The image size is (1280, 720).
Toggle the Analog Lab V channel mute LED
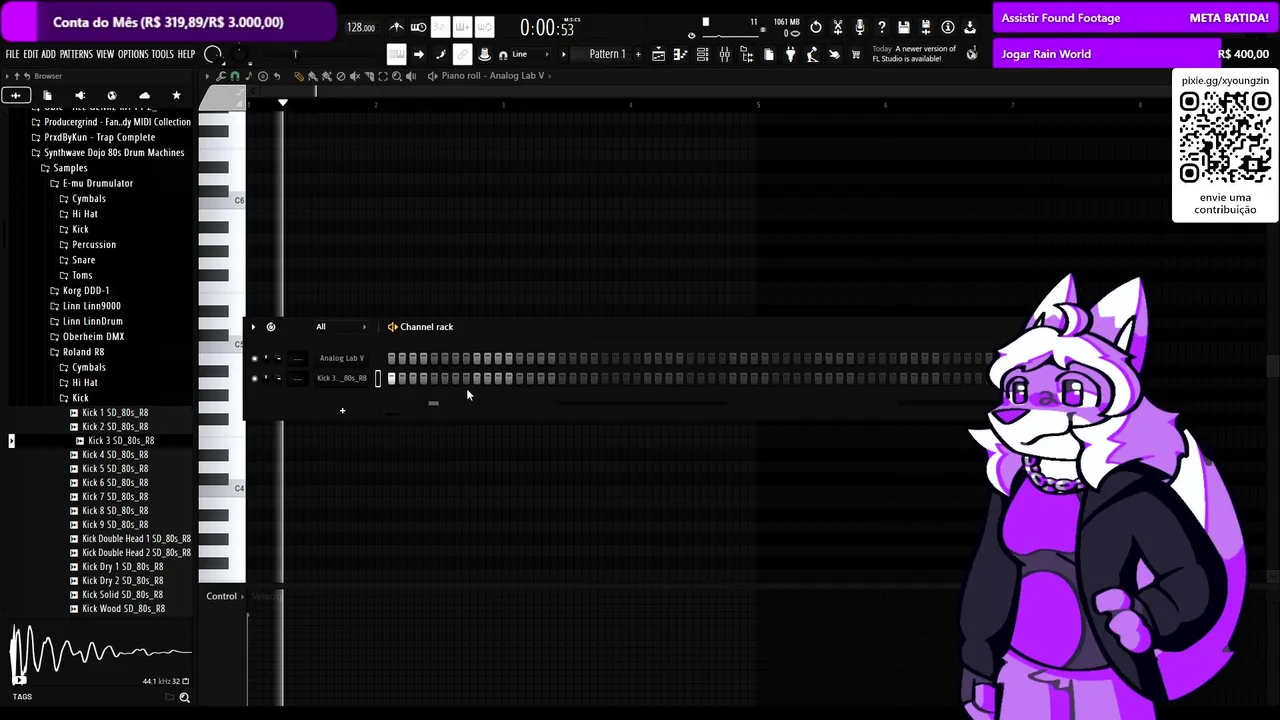pos(254,358)
